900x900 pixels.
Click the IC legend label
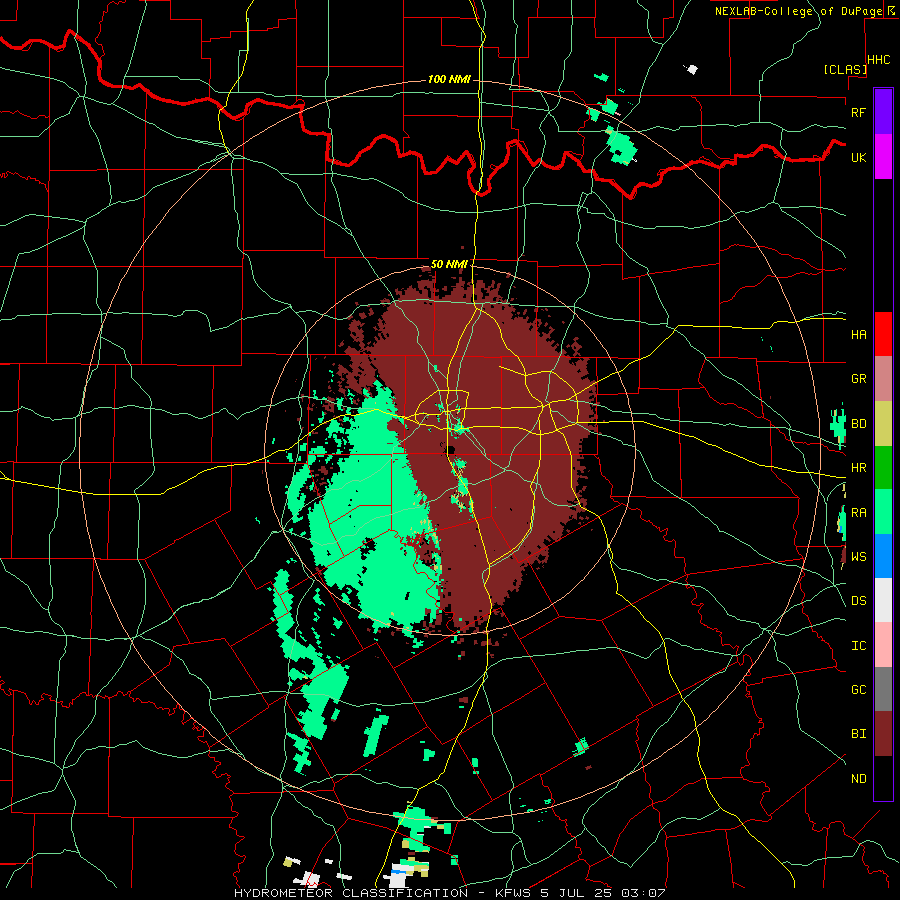point(858,646)
